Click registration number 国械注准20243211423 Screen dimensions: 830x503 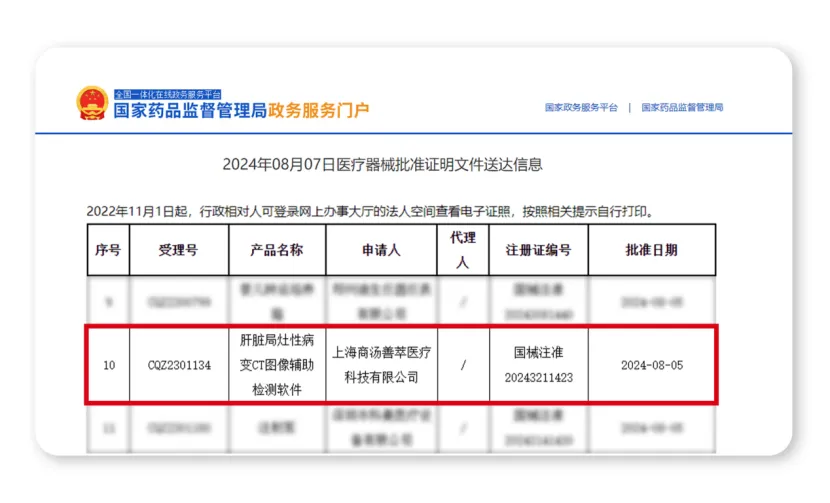click(538, 365)
